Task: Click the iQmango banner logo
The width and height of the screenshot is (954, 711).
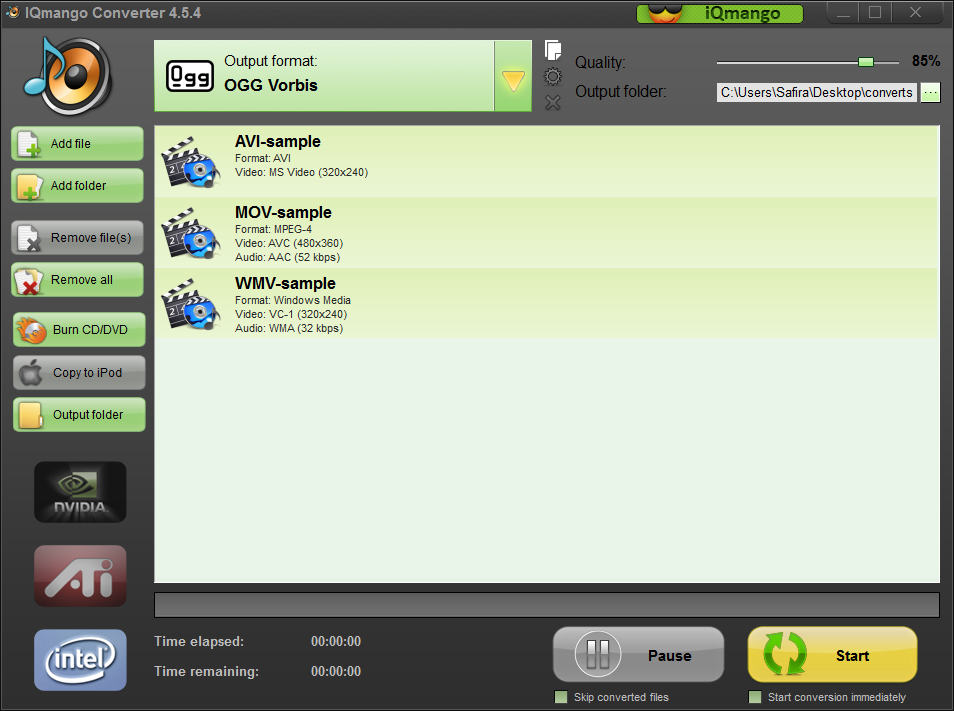Action: tap(720, 13)
